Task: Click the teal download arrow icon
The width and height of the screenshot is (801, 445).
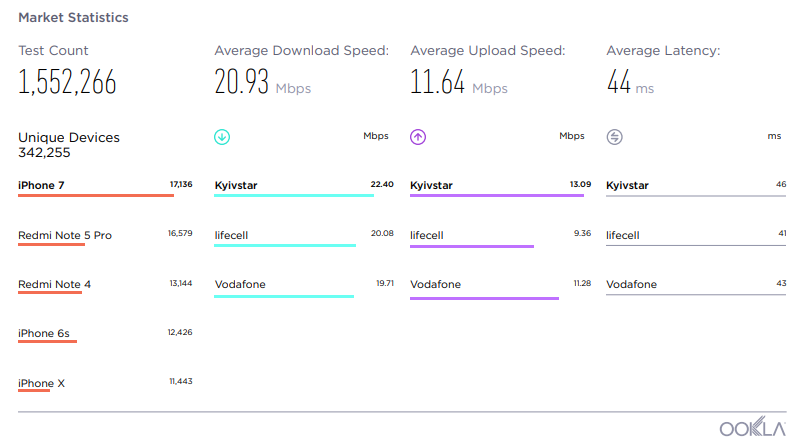Action: tap(222, 137)
